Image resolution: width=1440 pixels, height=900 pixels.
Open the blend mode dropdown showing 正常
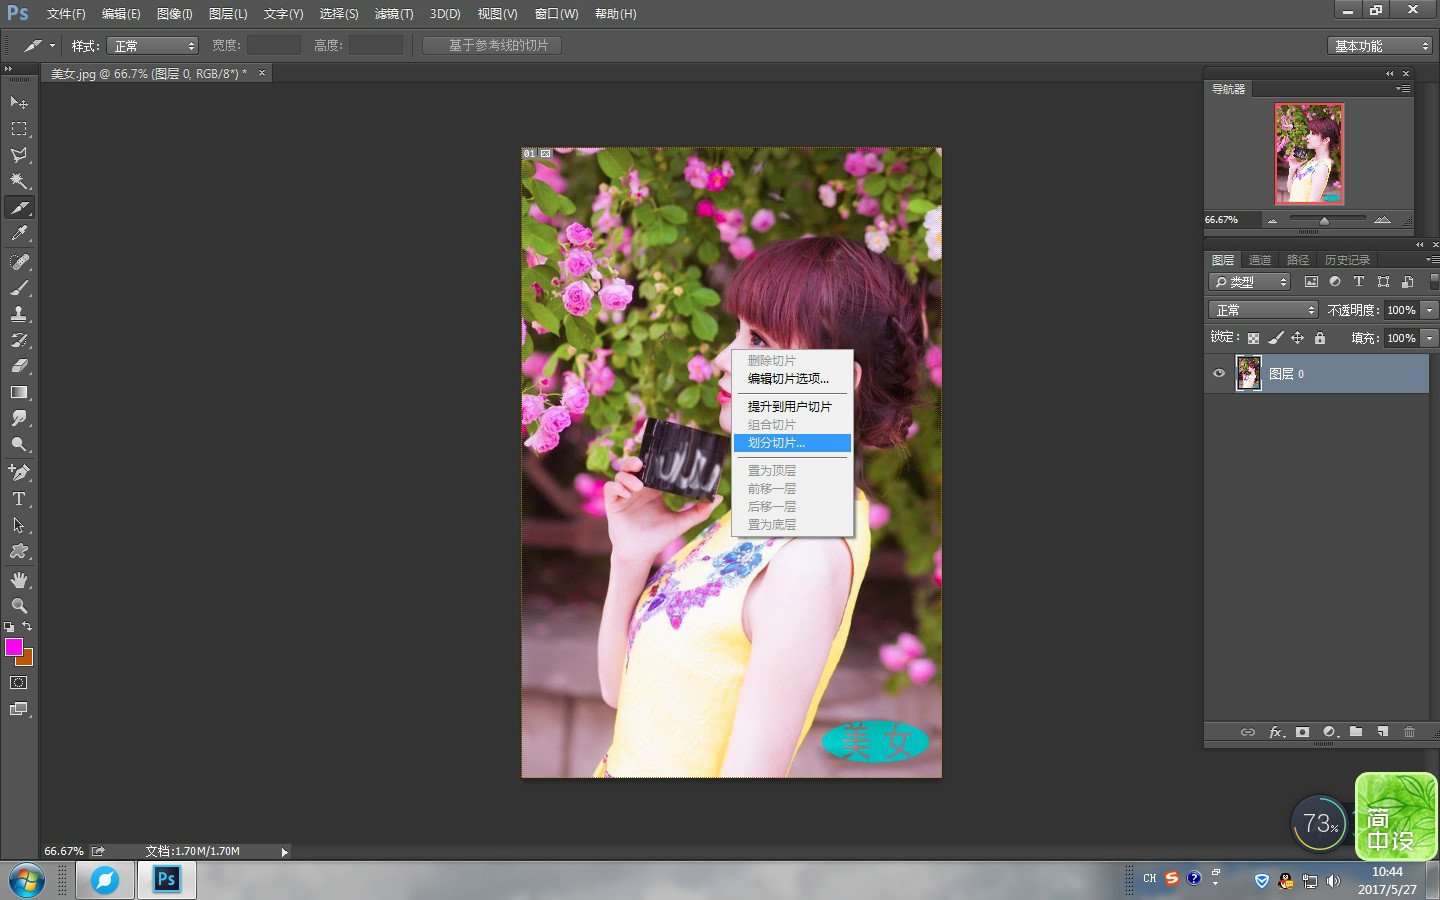tap(1262, 309)
